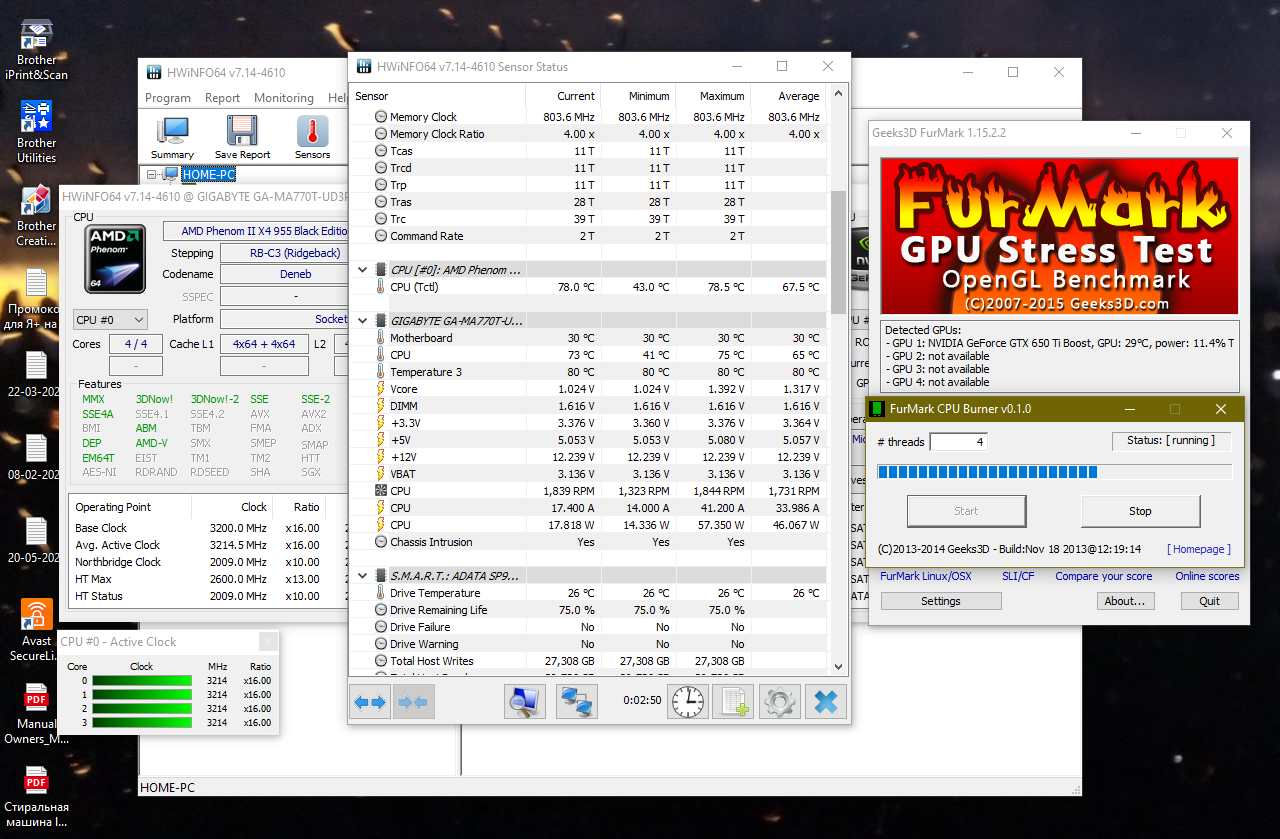Click the Core 3 green active clock bar
The image size is (1280, 839).
(x=141, y=723)
